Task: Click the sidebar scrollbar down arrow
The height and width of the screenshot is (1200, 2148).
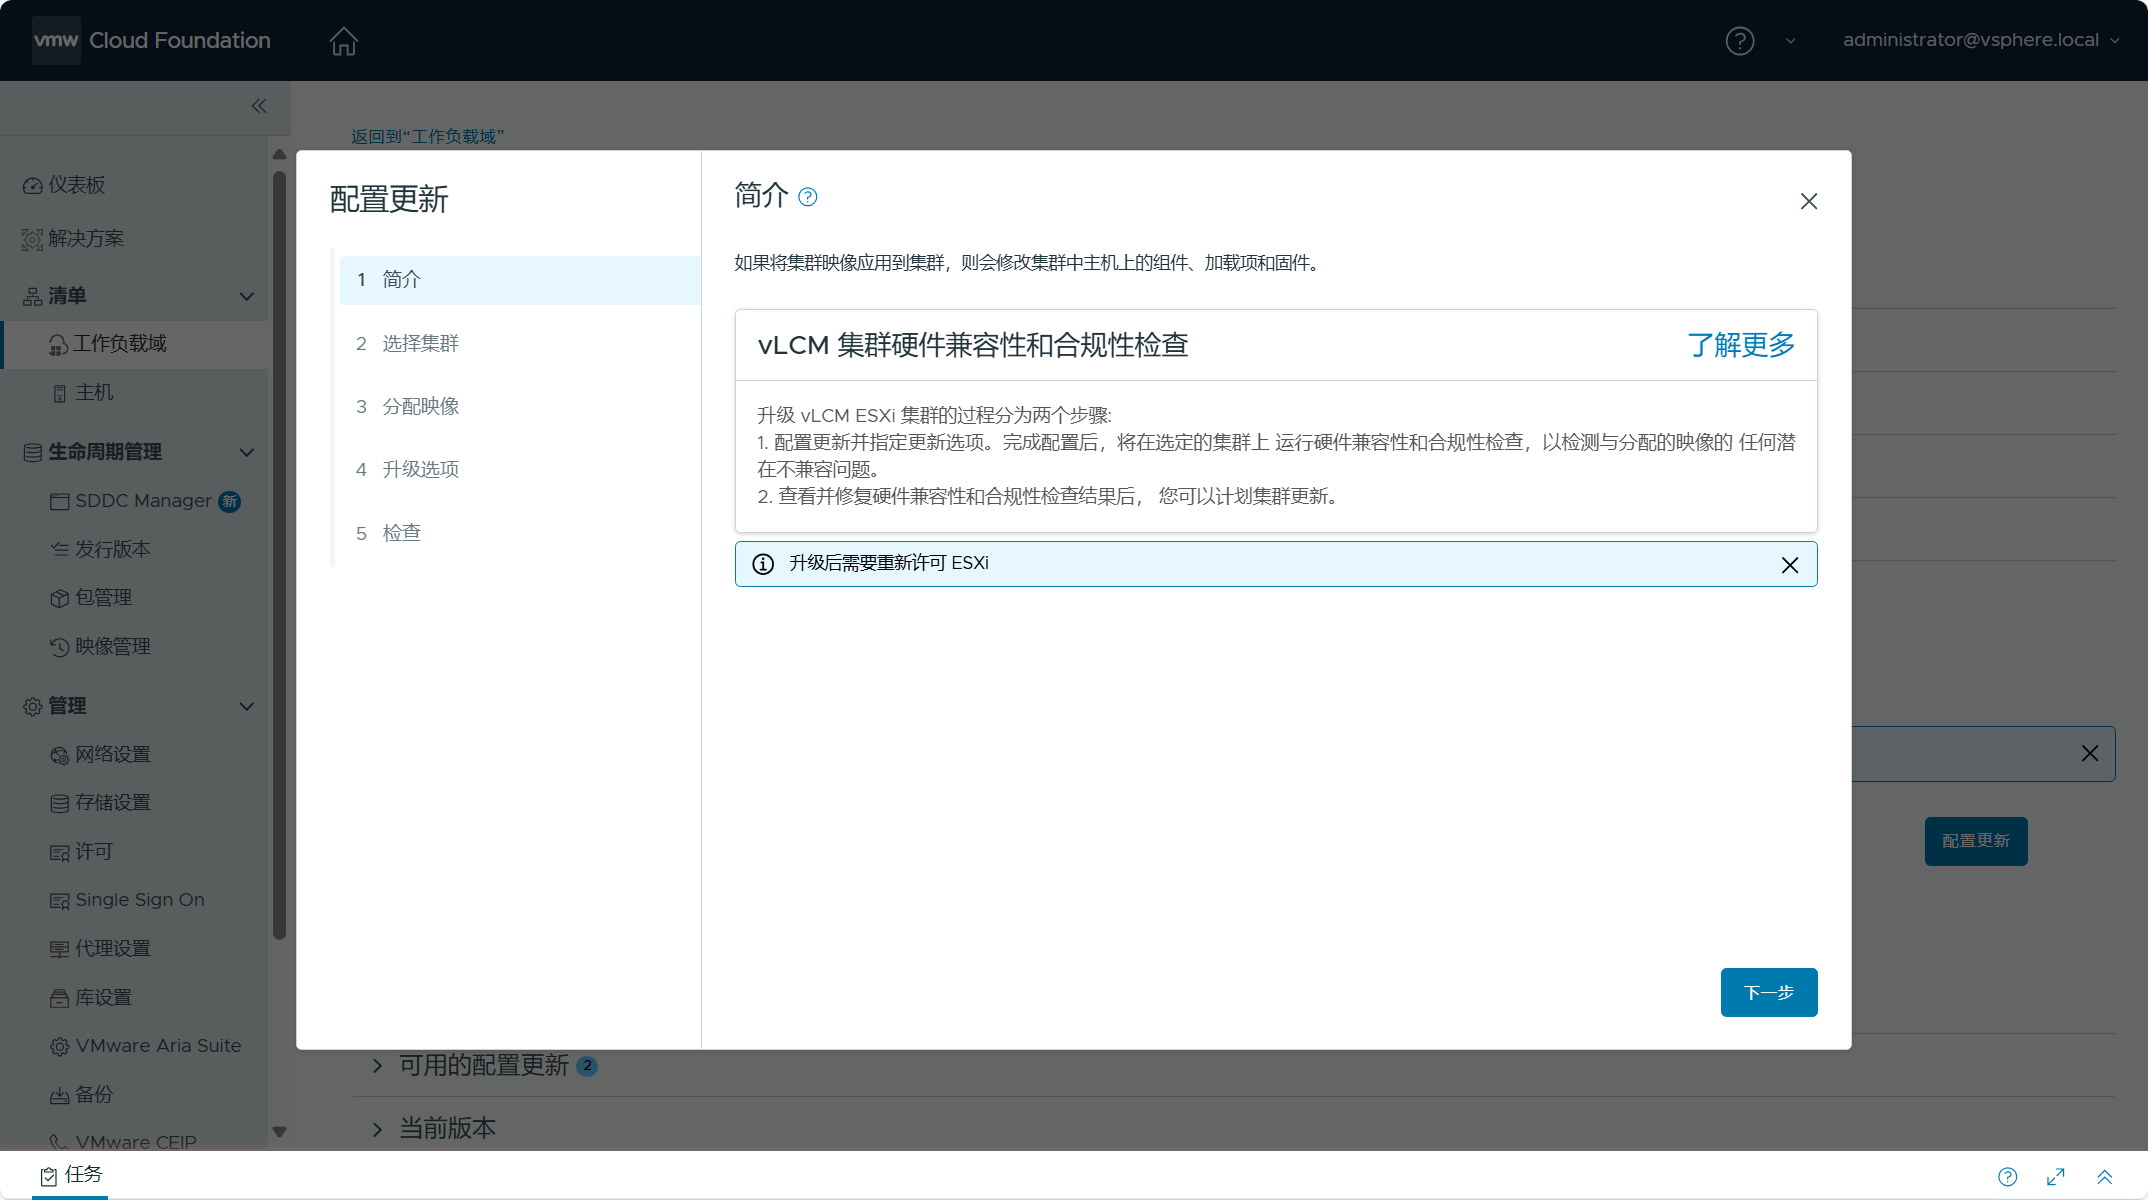Action: 279,1132
